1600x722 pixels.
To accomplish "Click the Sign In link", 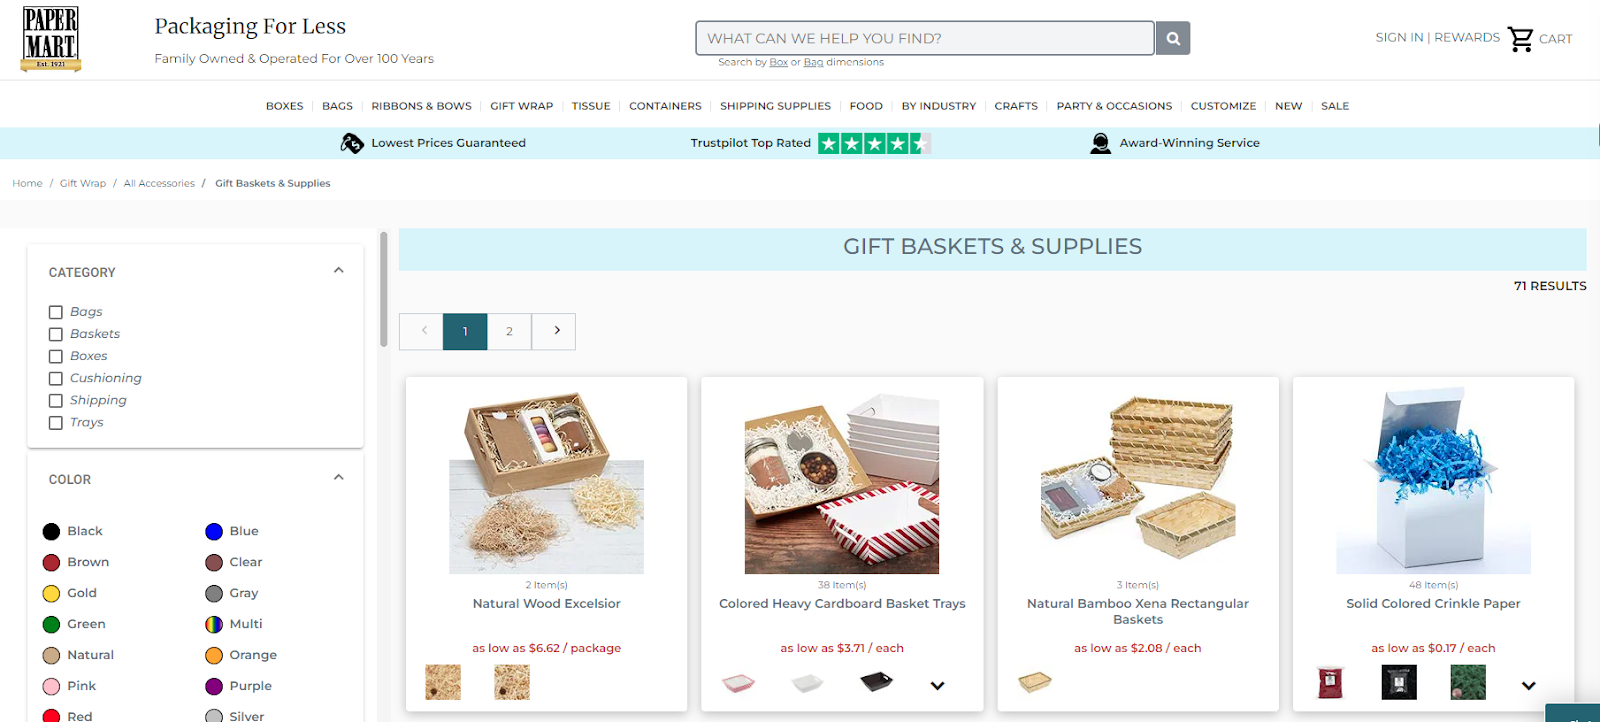I will pyautogui.click(x=1399, y=37).
